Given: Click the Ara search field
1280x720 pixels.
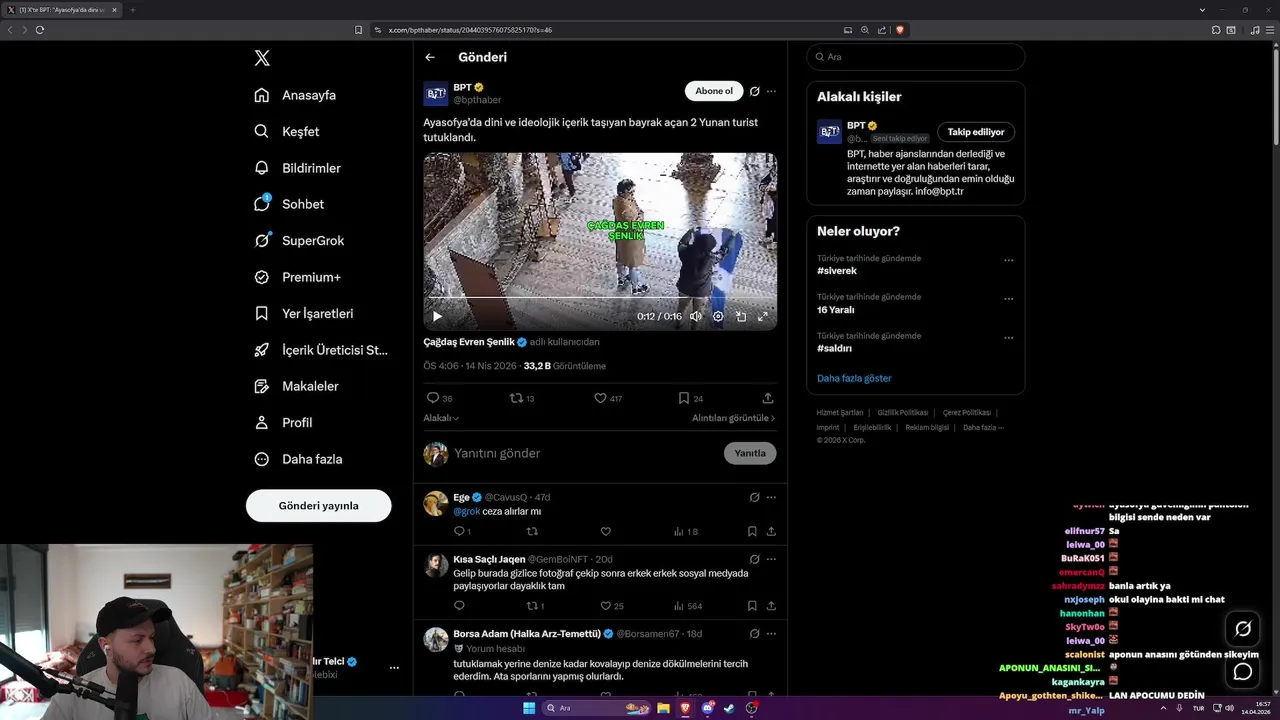Looking at the screenshot, I should [916, 57].
